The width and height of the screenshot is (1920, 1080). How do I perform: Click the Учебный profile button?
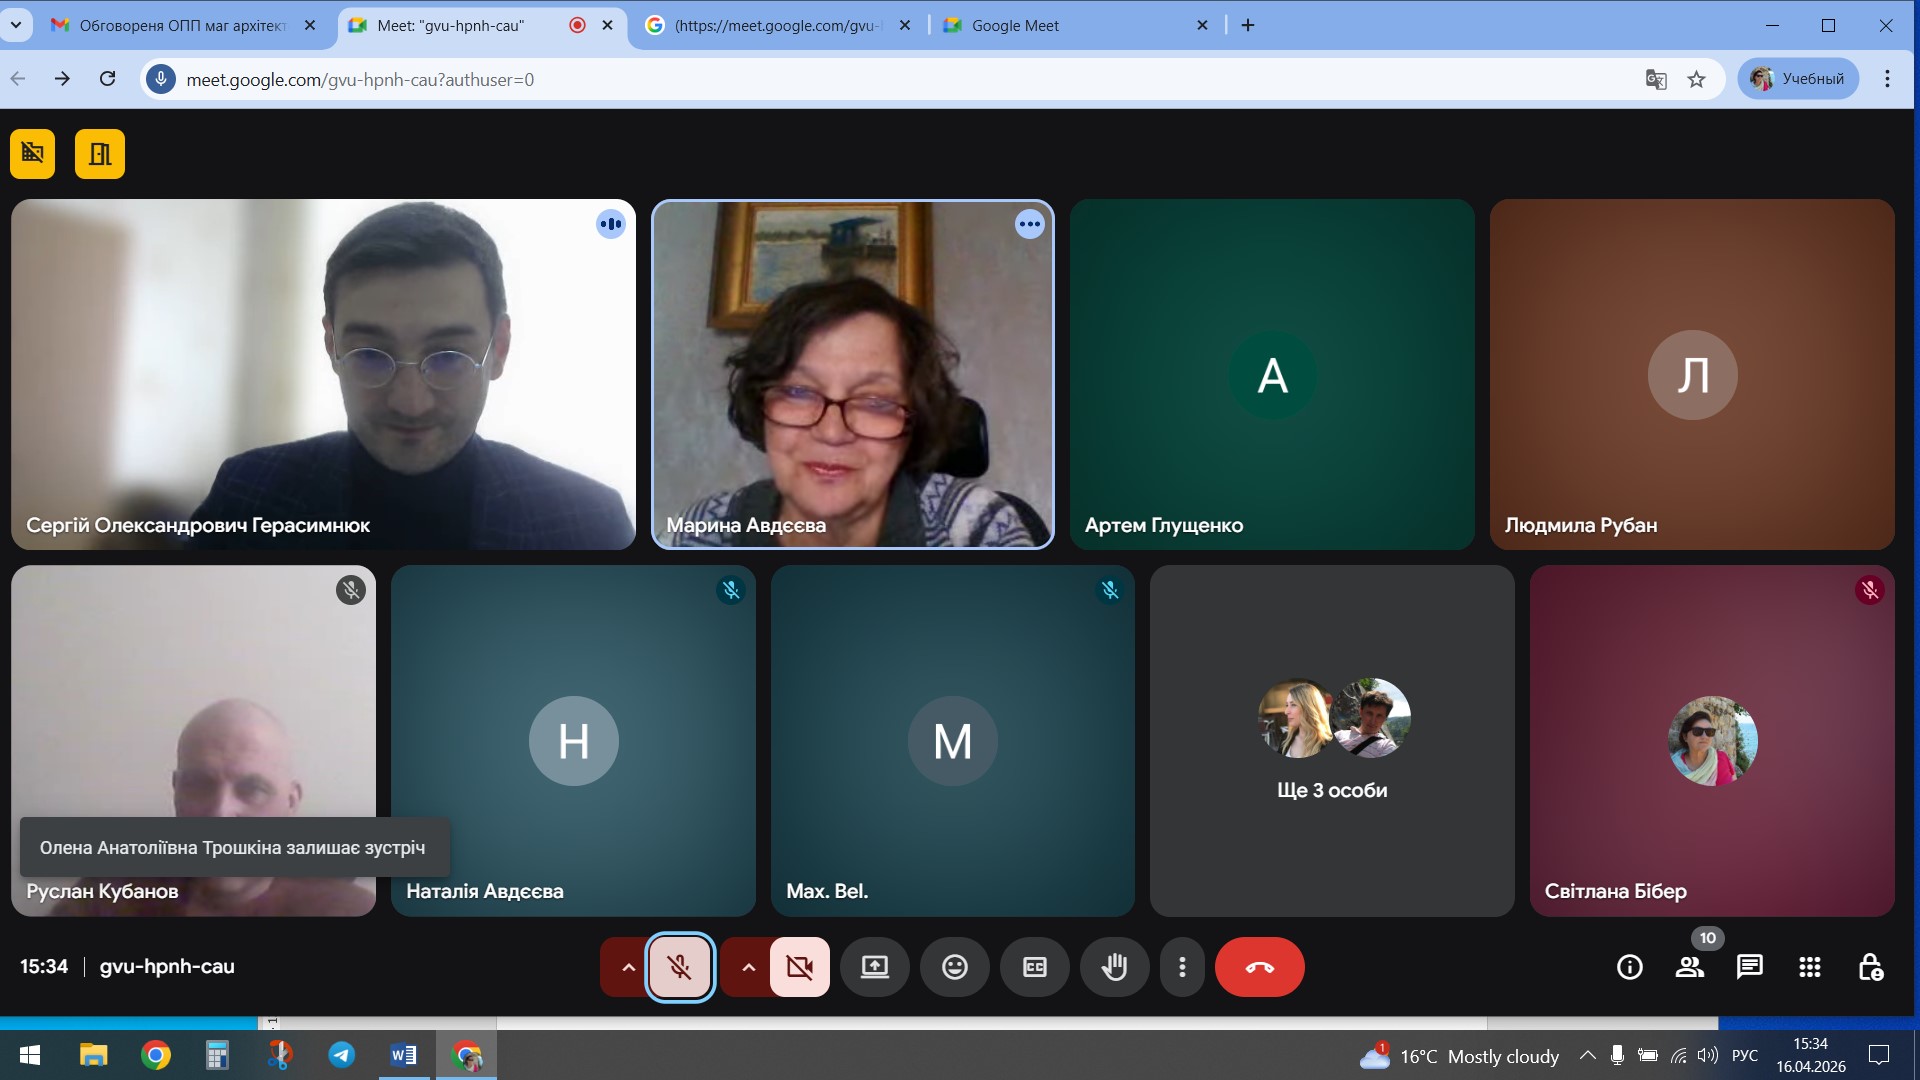(x=1798, y=79)
